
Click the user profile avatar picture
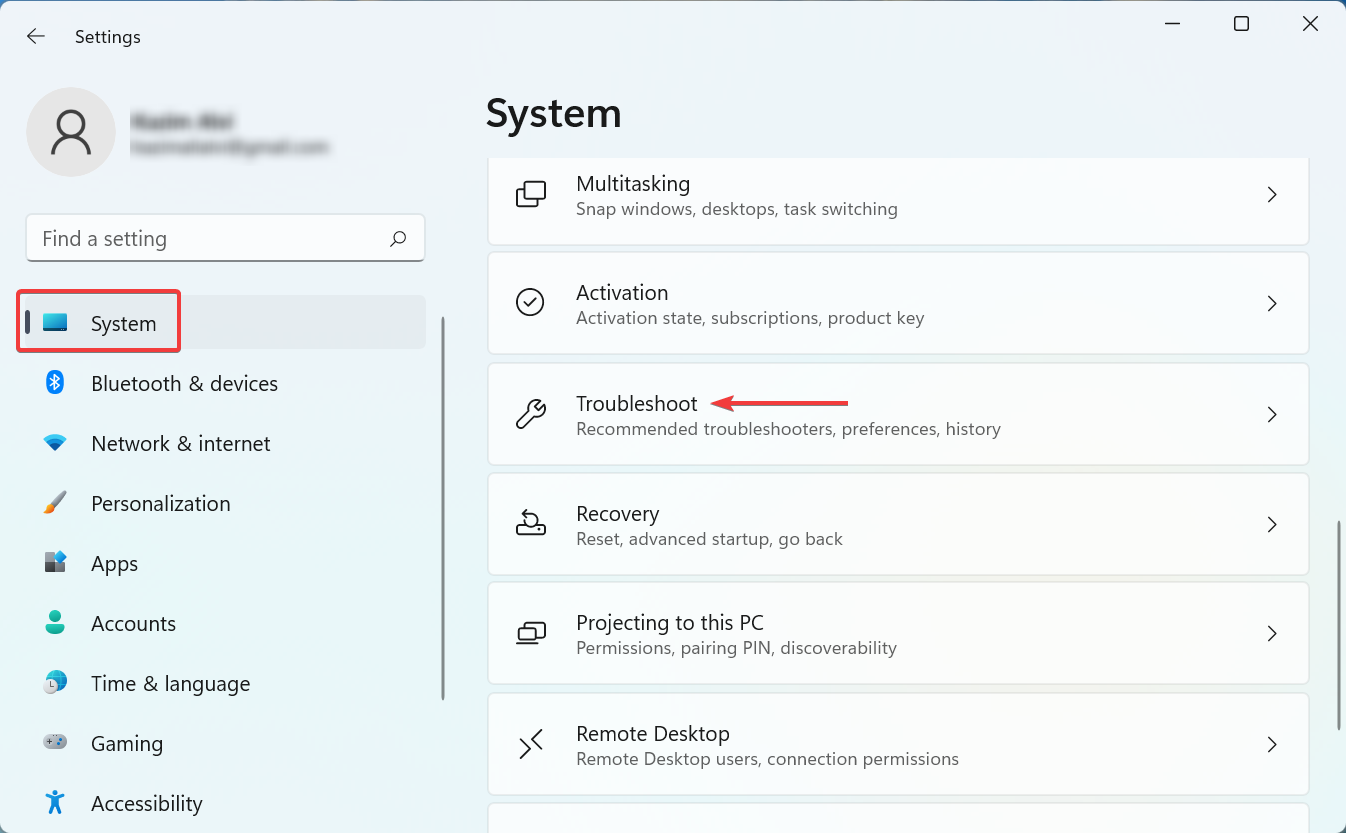[x=71, y=132]
